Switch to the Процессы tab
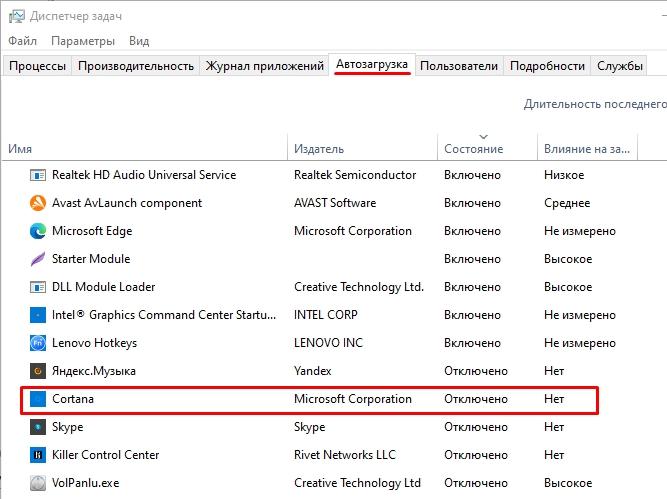The width and height of the screenshot is (667, 499). pos(37,66)
